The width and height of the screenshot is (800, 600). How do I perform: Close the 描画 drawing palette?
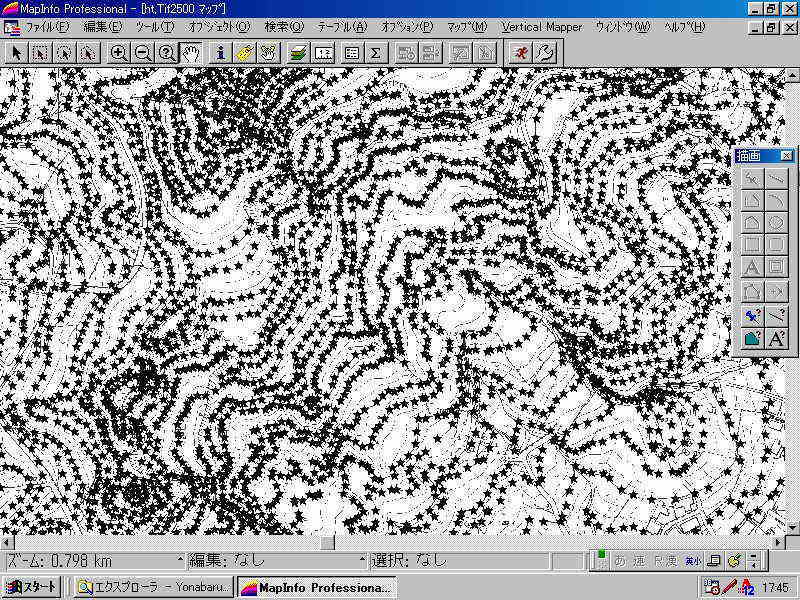coord(787,156)
